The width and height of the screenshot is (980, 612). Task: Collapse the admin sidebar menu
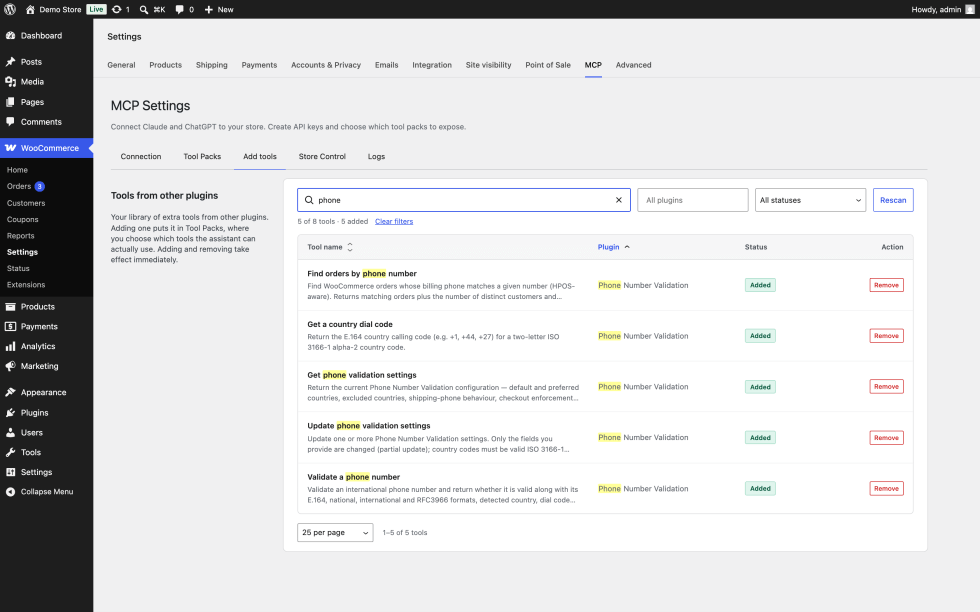click(x=46, y=492)
